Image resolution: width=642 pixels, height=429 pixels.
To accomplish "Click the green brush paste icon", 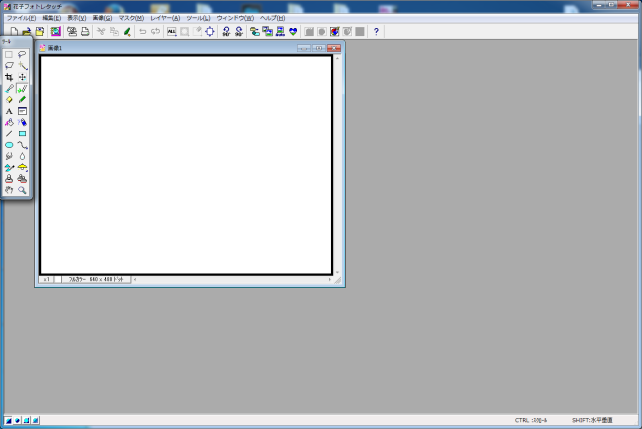I will point(127,32).
